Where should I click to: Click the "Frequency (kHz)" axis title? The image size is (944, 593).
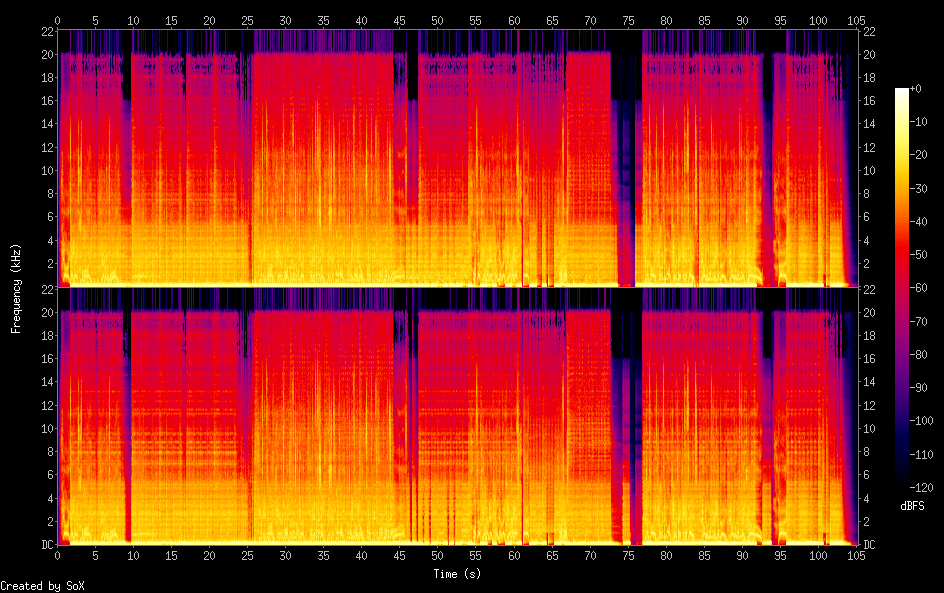point(16,288)
